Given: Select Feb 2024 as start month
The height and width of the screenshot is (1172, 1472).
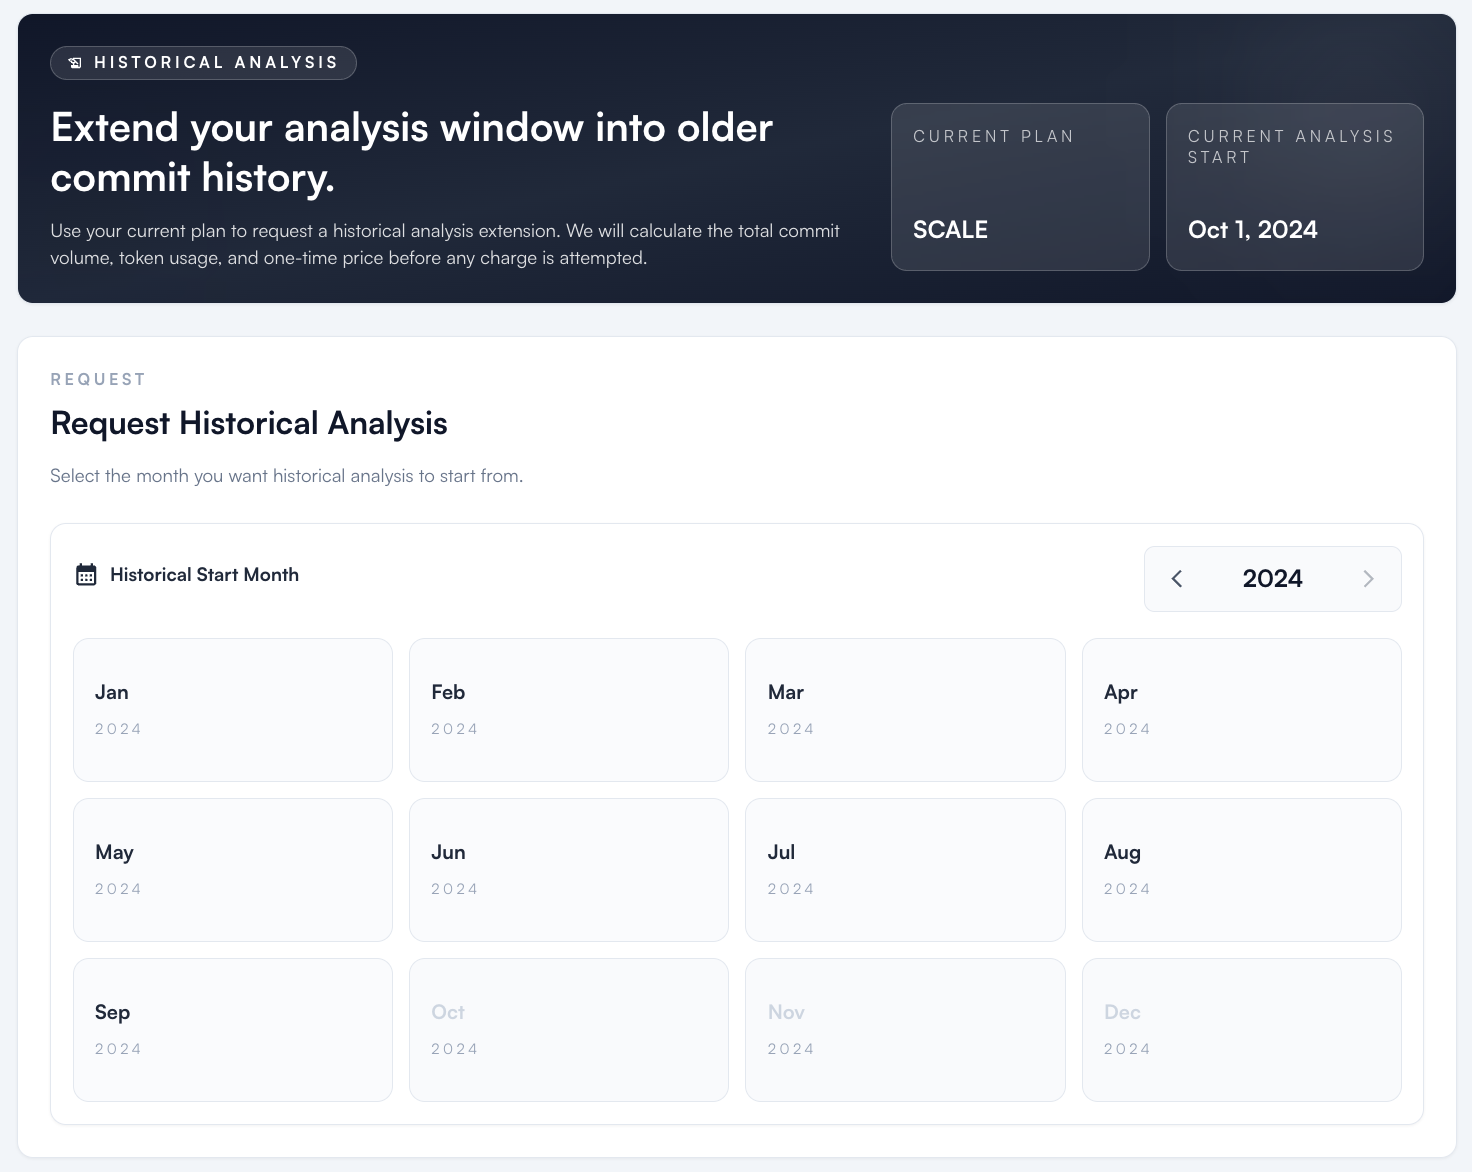Looking at the screenshot, I should pos(569,710).
